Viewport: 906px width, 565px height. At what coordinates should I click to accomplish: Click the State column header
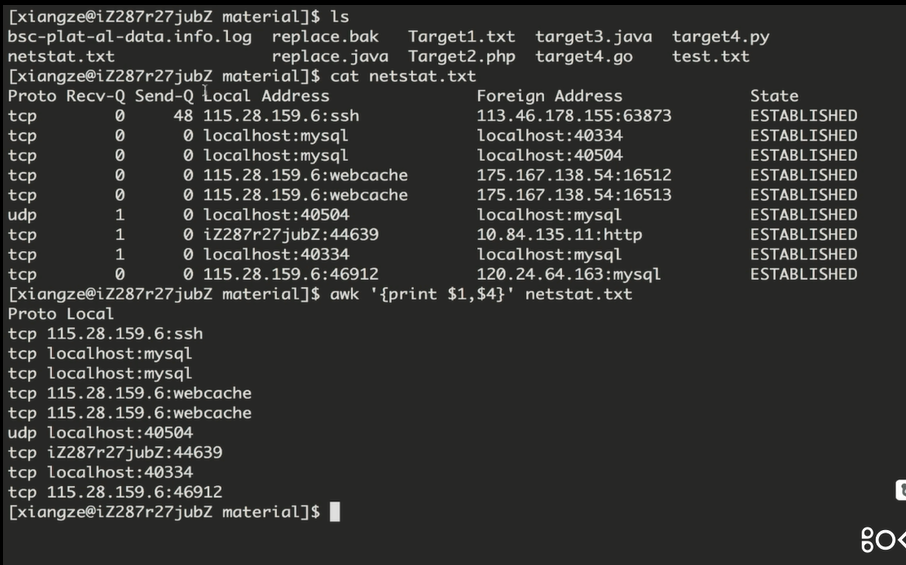[x=775, y=96]
